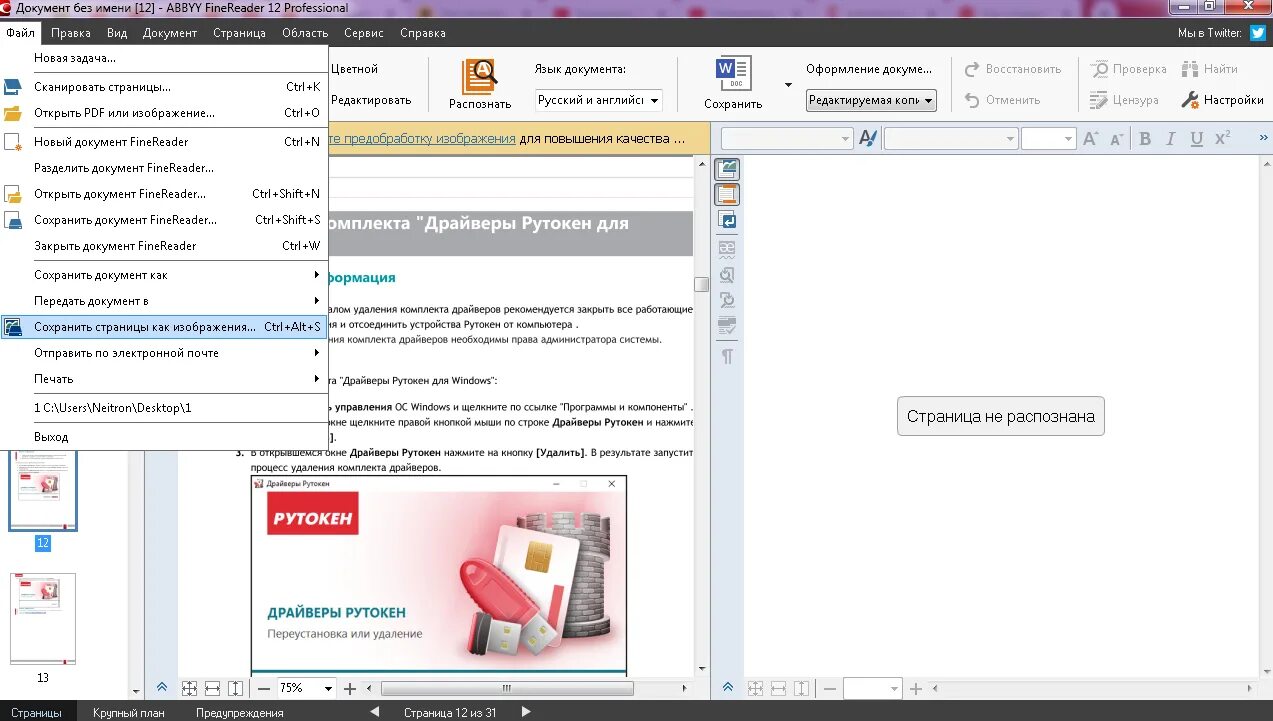
Task: Click the Word Сохранить icon
Action: point(733,75)
